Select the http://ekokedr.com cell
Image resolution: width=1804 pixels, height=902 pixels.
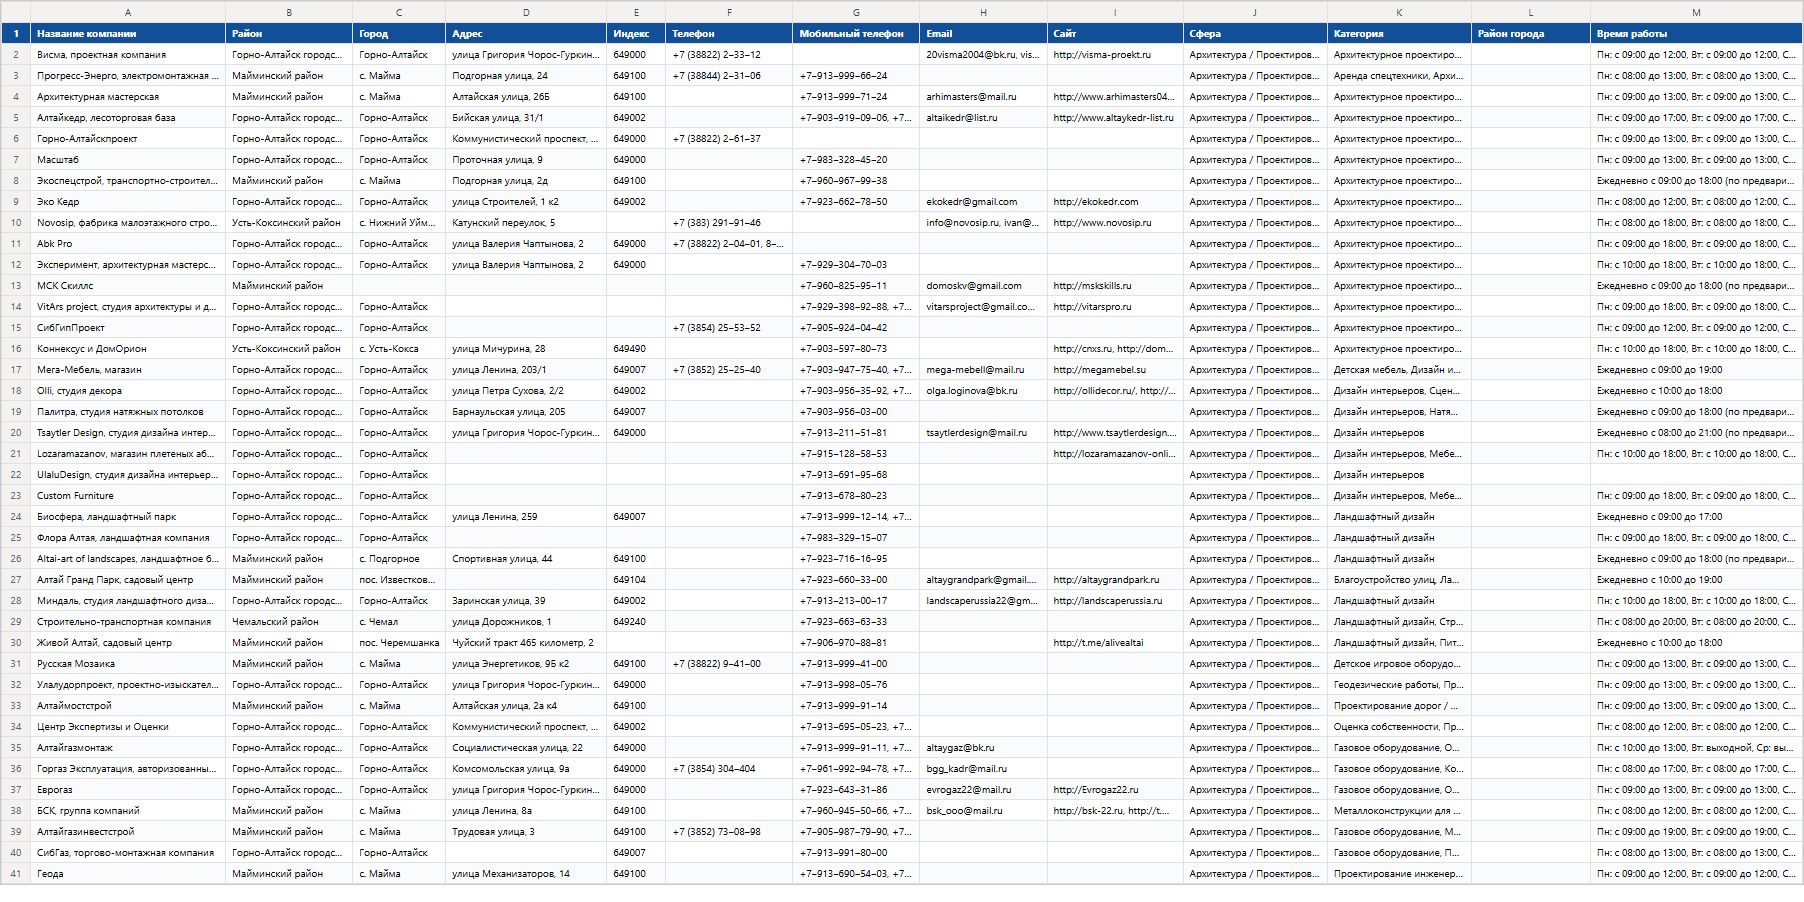click(1115, 202)
